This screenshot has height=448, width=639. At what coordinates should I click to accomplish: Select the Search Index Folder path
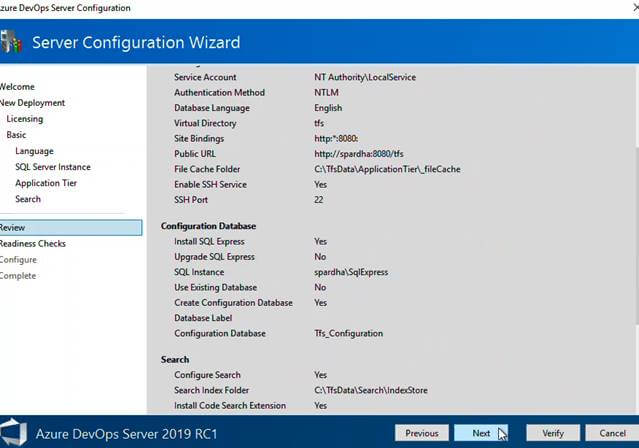click(x=371, y=390)
